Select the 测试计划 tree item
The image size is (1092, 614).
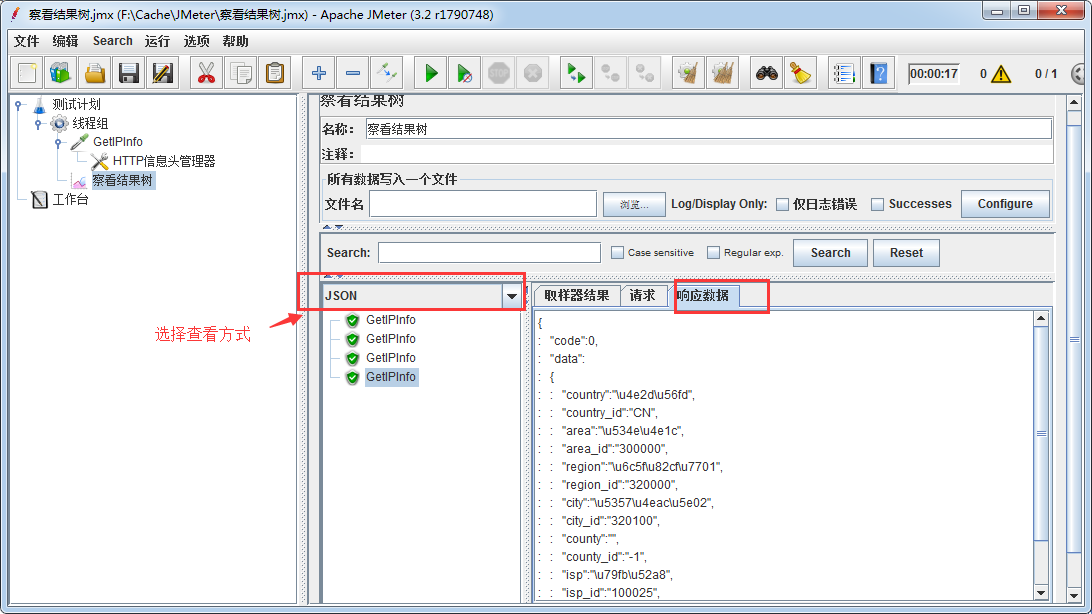77,104
